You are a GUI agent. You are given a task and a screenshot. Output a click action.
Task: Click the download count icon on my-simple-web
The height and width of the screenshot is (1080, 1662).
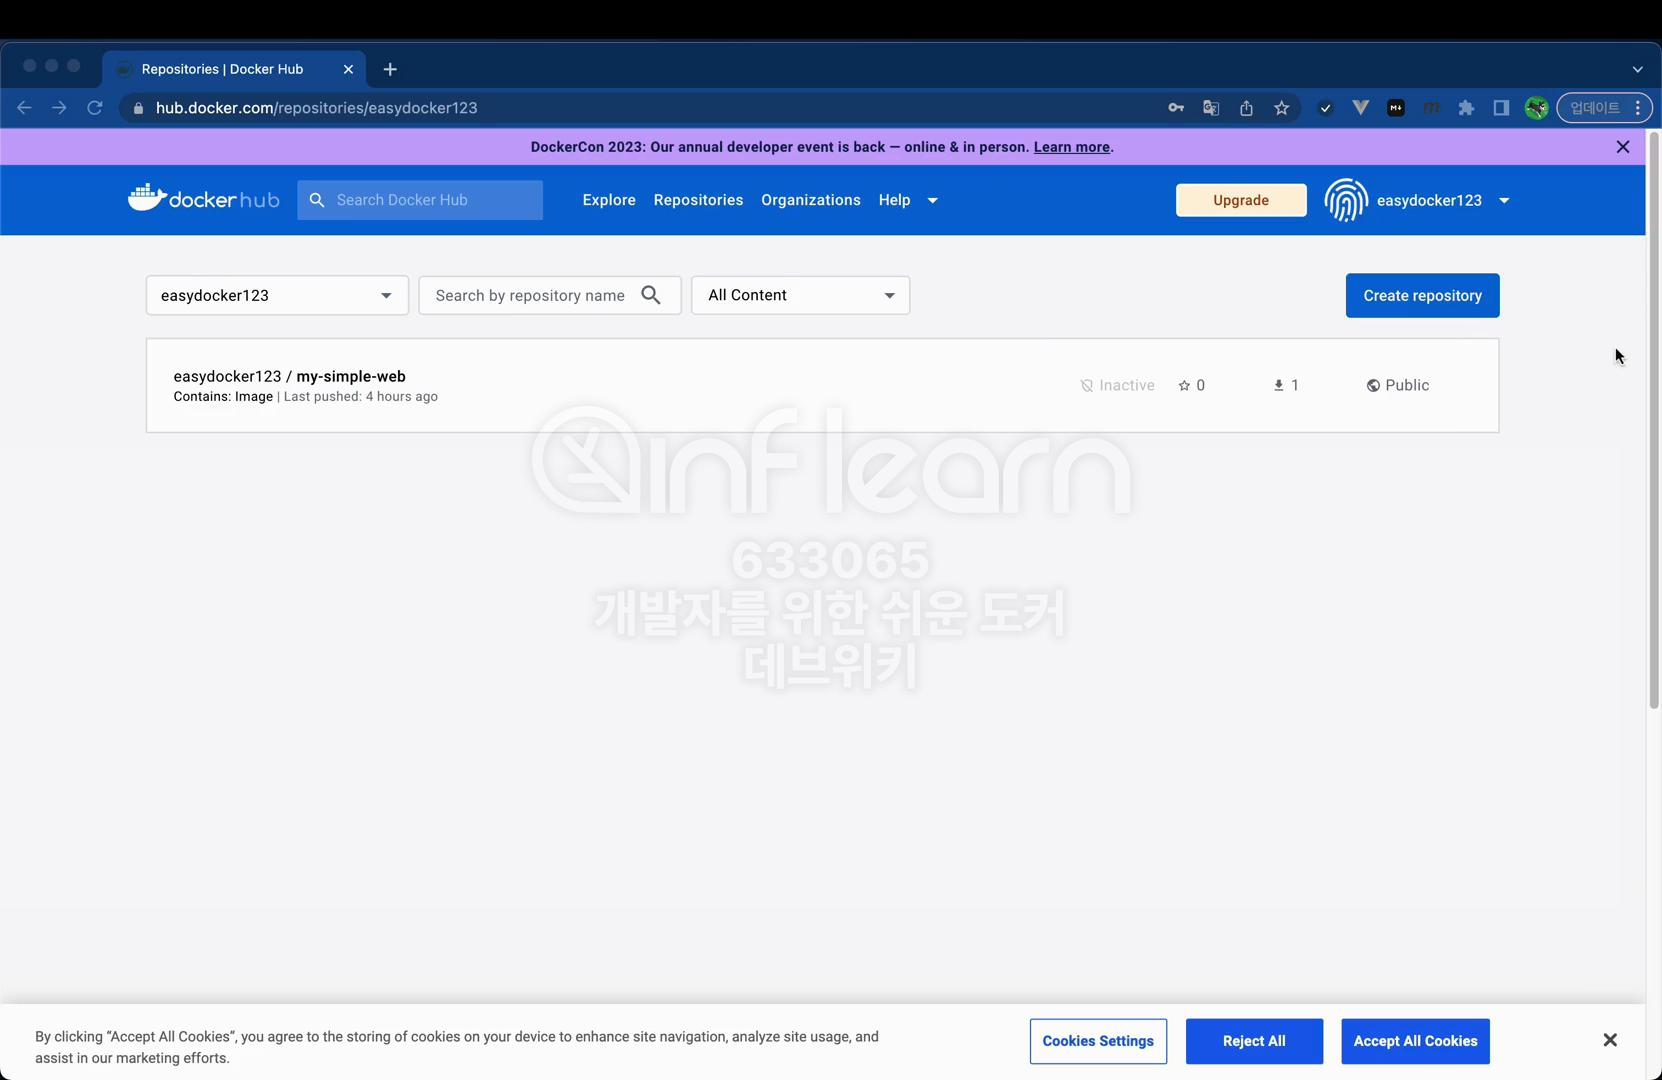point(1278,385)
